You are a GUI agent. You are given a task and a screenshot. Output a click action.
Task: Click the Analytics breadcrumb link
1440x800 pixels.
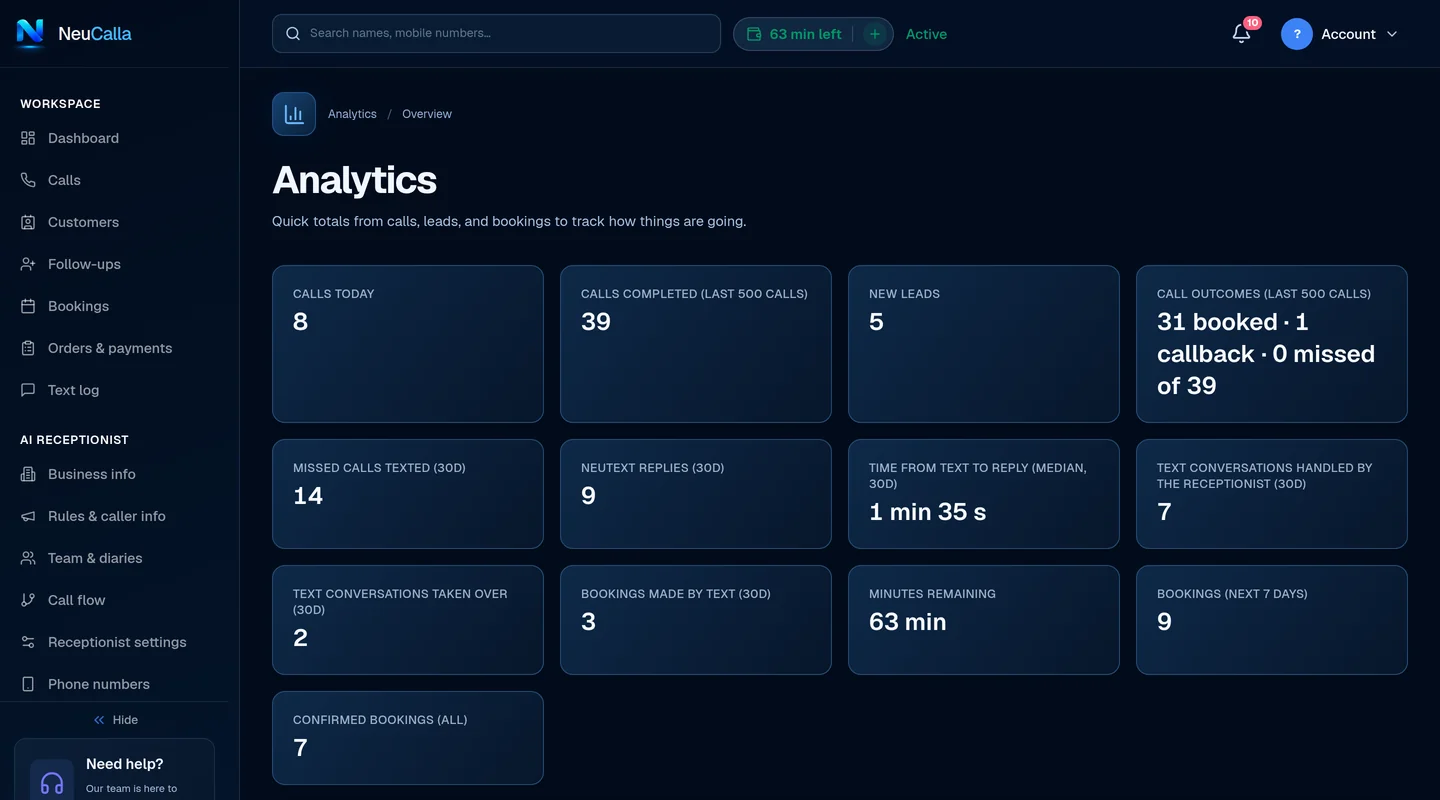352,114
